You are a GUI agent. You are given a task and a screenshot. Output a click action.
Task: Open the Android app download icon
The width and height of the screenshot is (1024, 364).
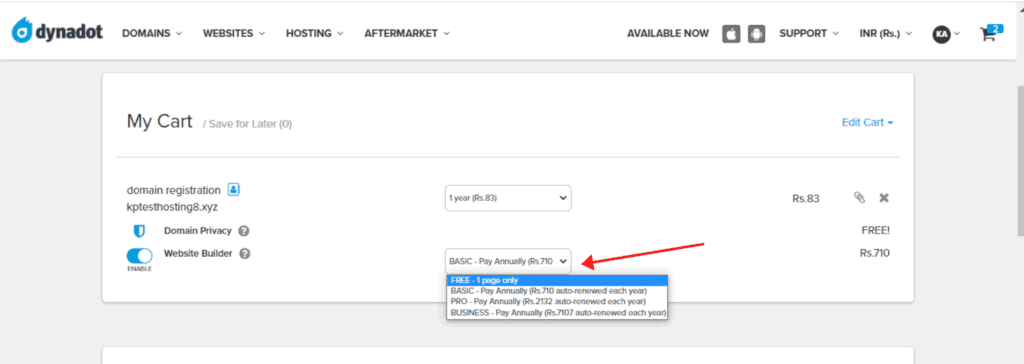pos(756,34)
